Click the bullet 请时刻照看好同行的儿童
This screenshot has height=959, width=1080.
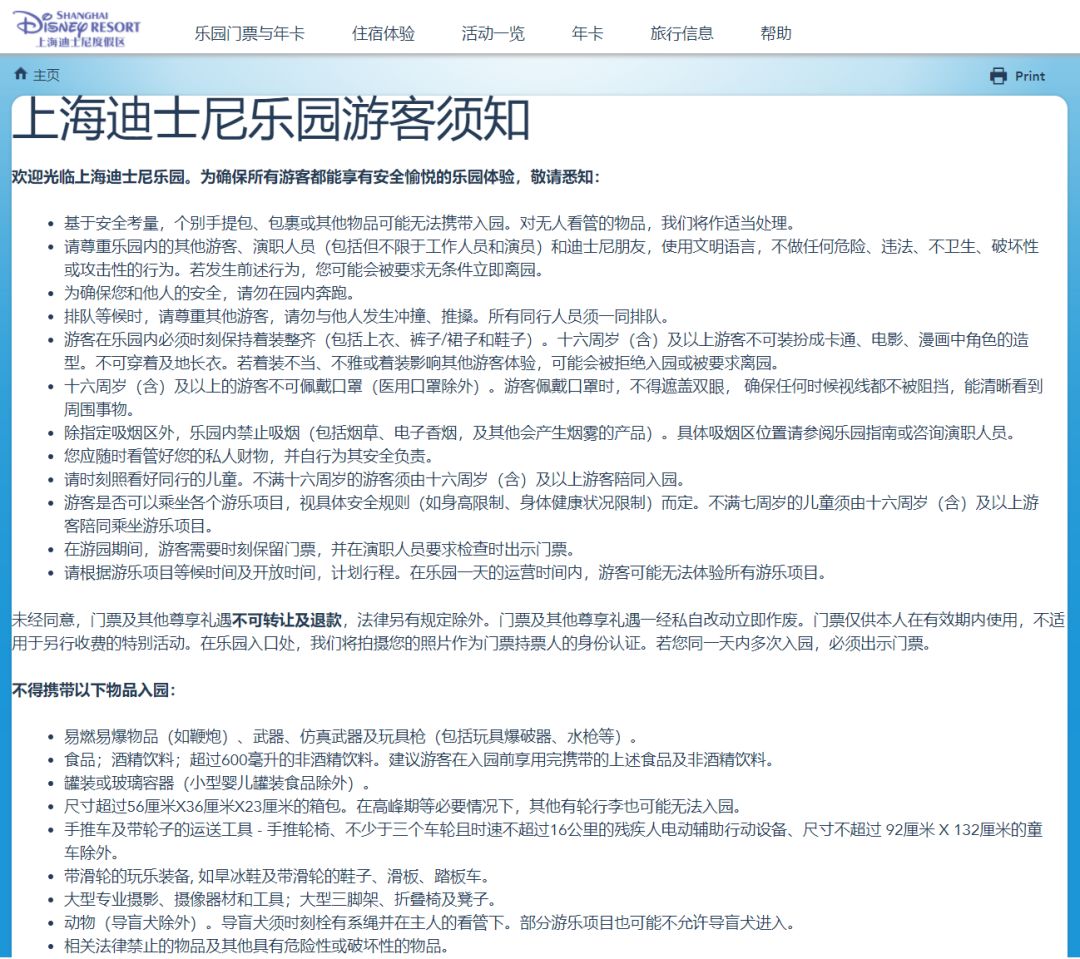pyautogui.click(x=375, y=480)
